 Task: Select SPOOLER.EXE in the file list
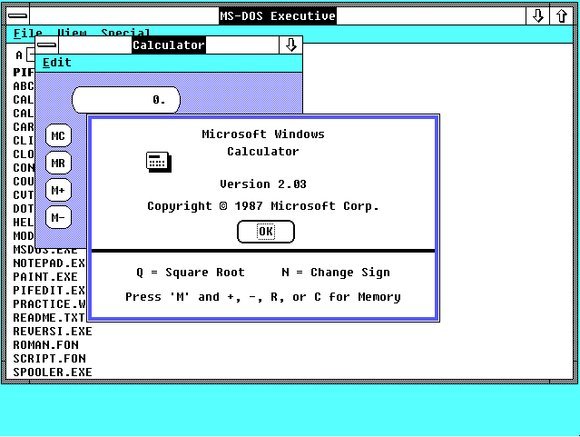pos(53,372)
